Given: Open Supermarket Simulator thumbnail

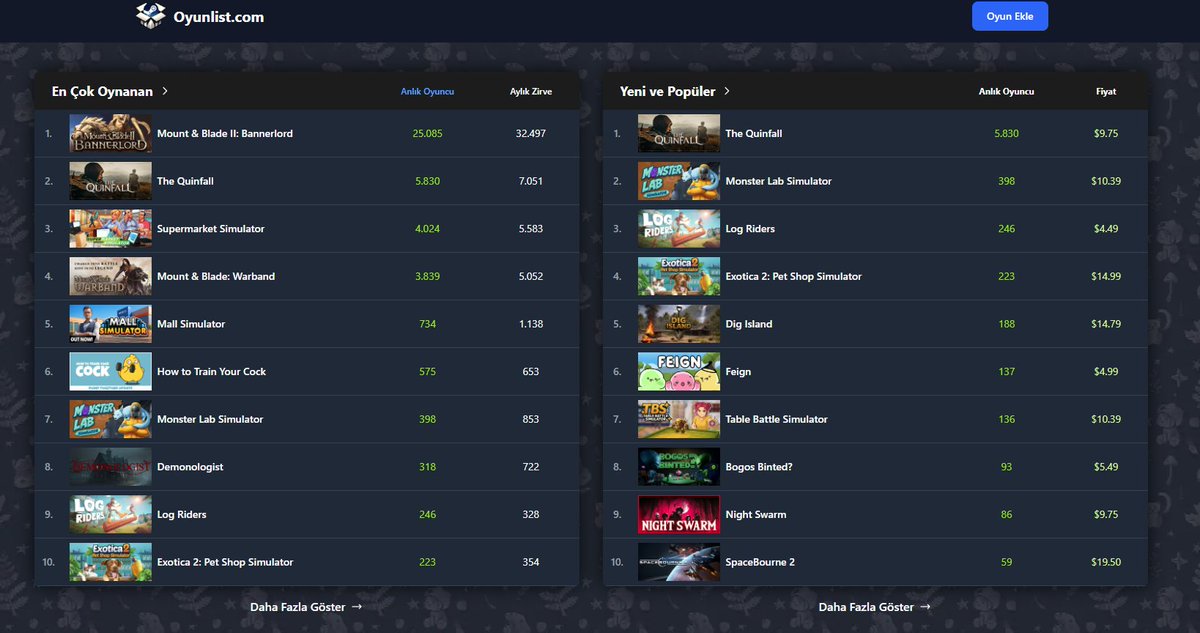Looking at the screenshot, I should (x=111, y=229).
